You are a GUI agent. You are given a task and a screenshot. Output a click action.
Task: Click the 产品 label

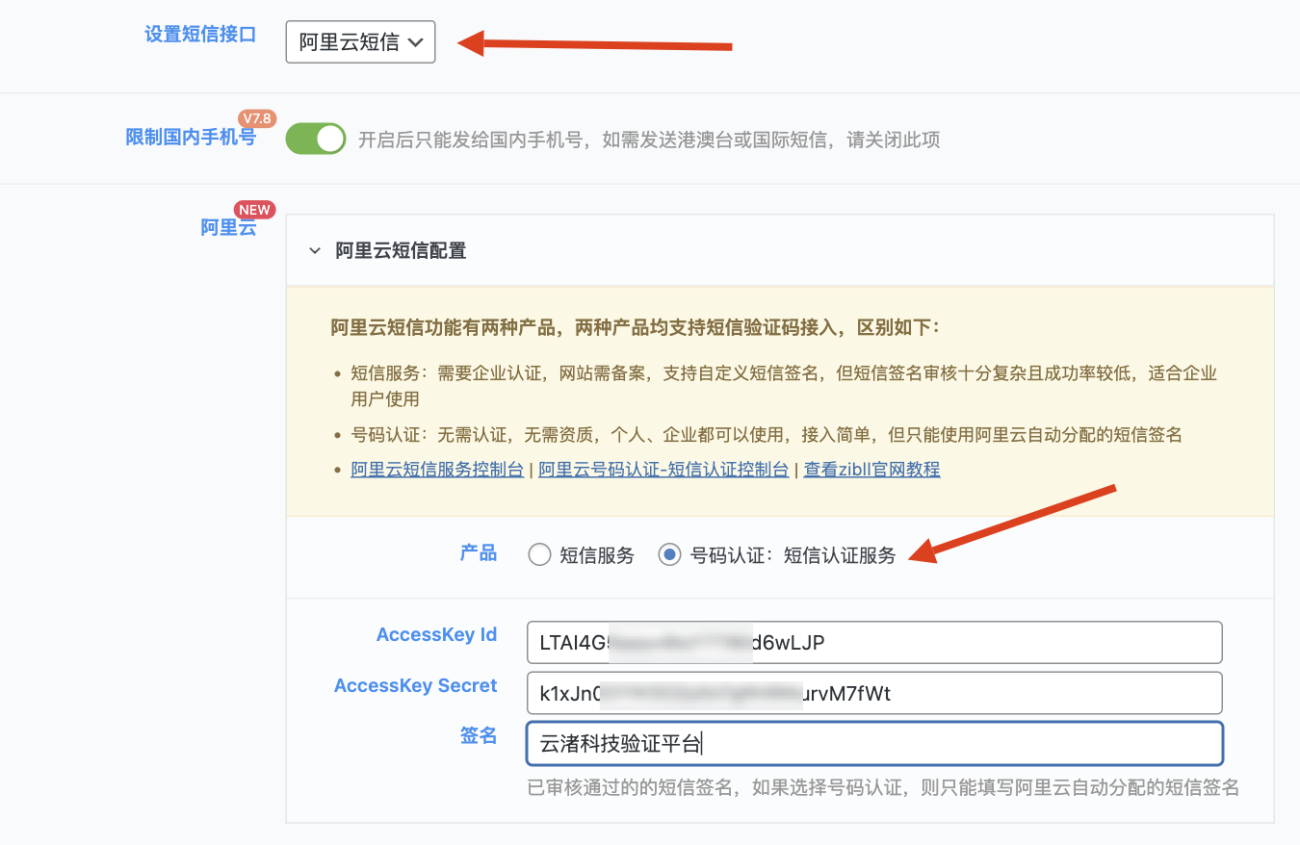pos(478,554)
